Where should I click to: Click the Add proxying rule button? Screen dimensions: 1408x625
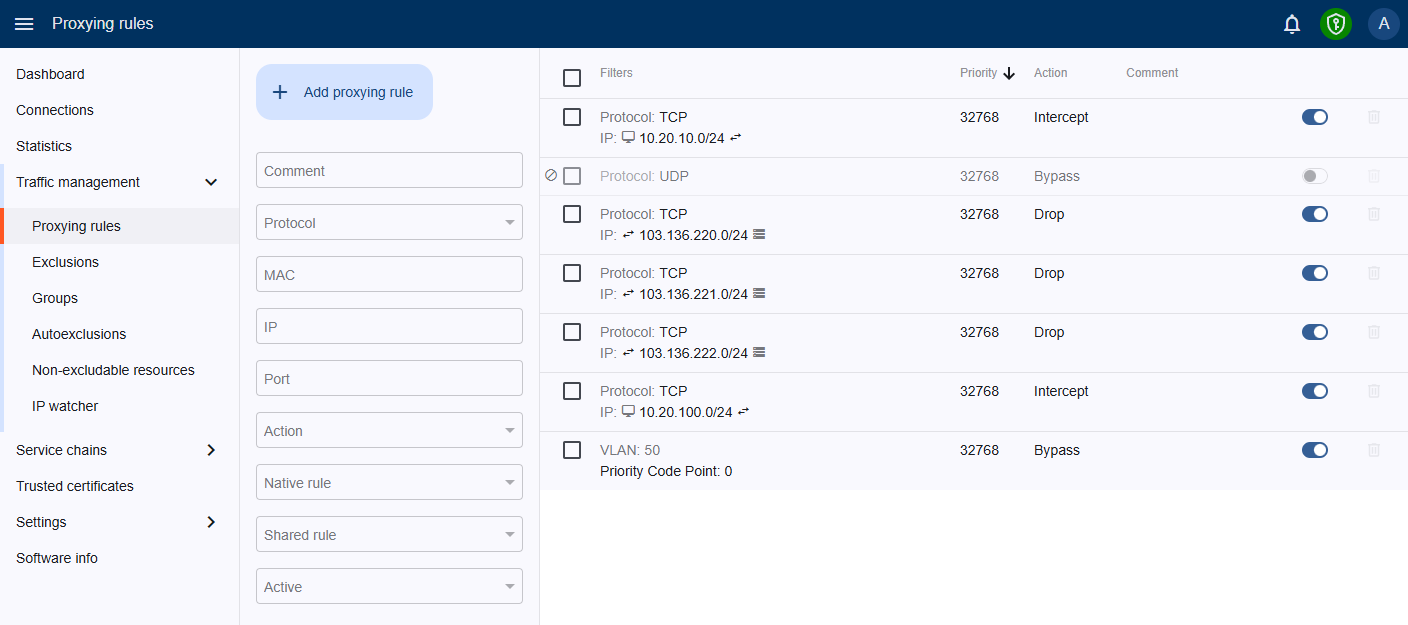coord(344,91)
